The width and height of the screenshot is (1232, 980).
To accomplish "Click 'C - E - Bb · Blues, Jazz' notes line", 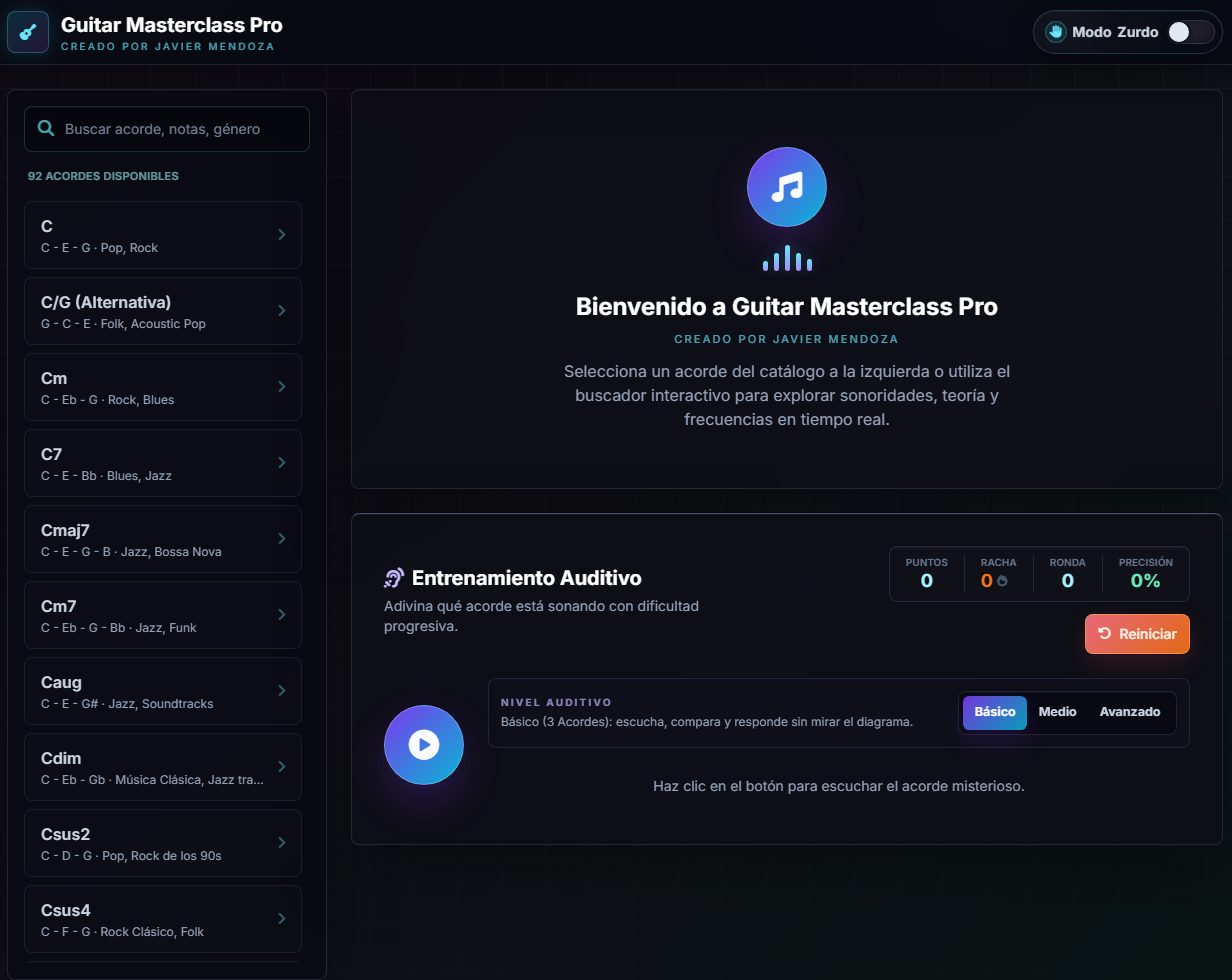I will [106, 476].
